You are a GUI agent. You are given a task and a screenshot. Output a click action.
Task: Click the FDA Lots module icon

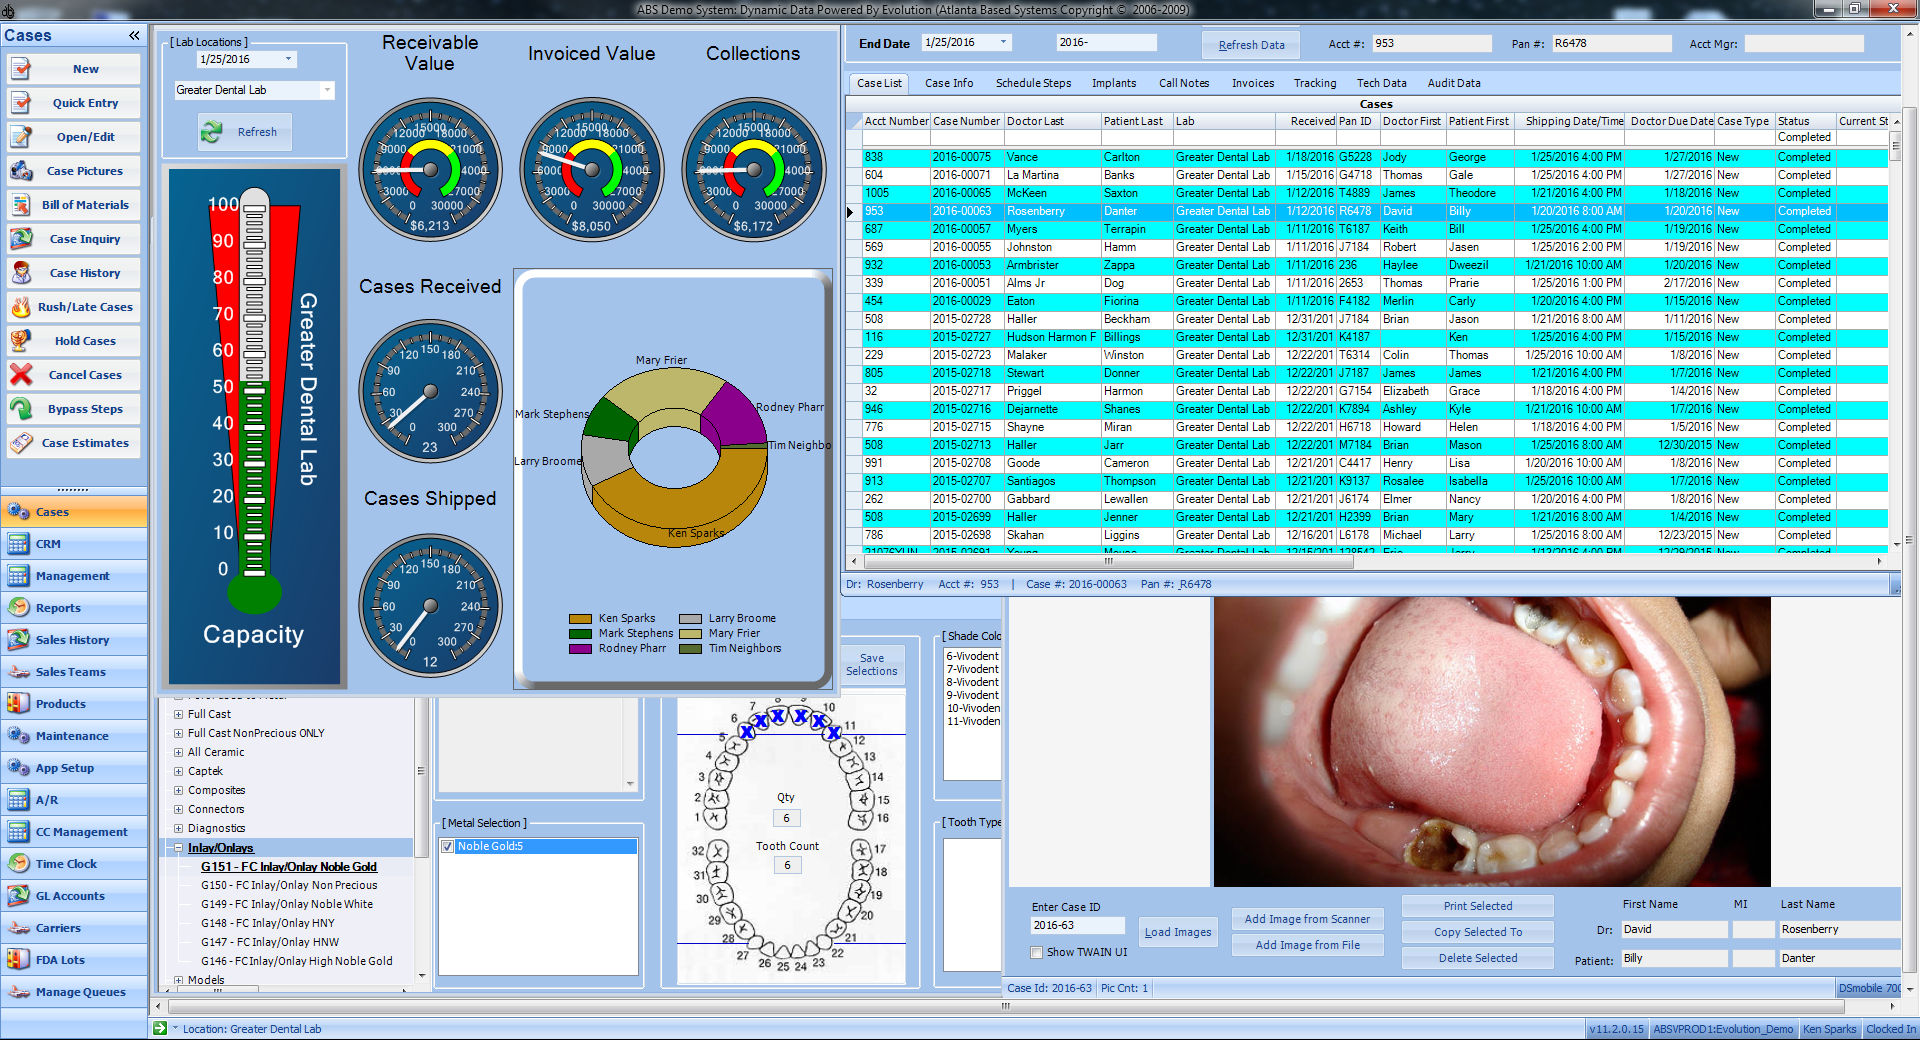tap(18, 960)
